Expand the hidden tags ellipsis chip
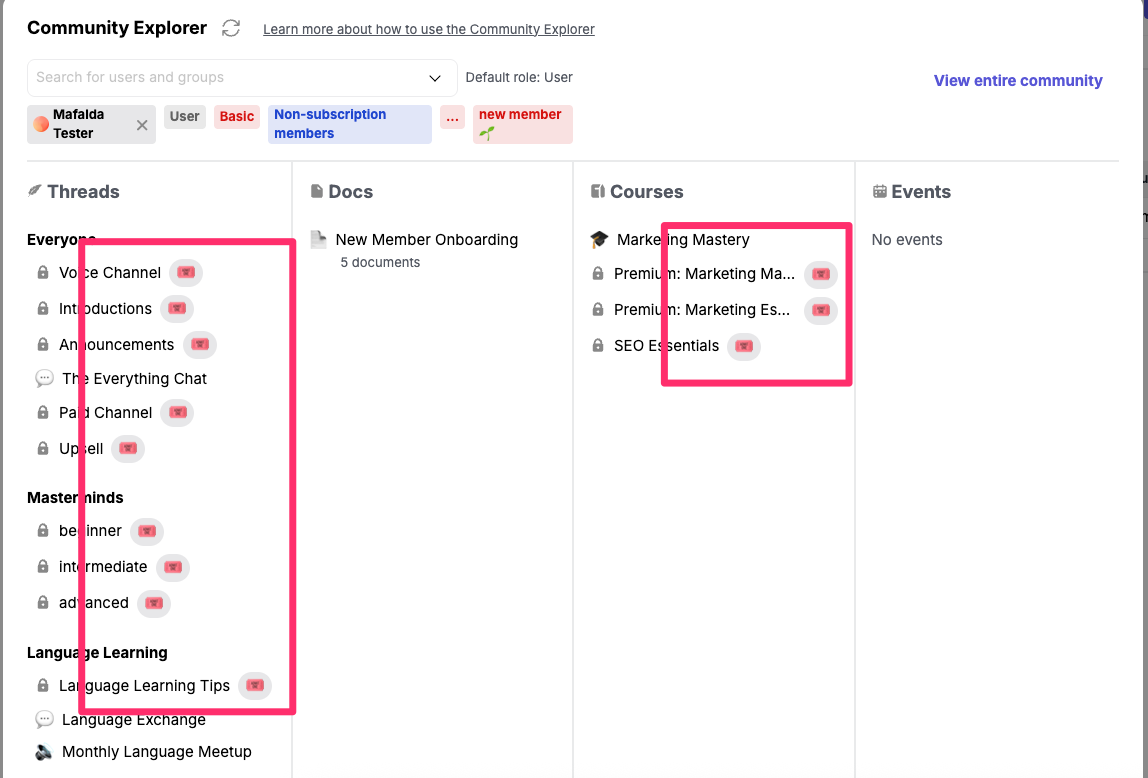Image resolution: width=1148 pixels, height=778 pixels. tap(452, 118)
